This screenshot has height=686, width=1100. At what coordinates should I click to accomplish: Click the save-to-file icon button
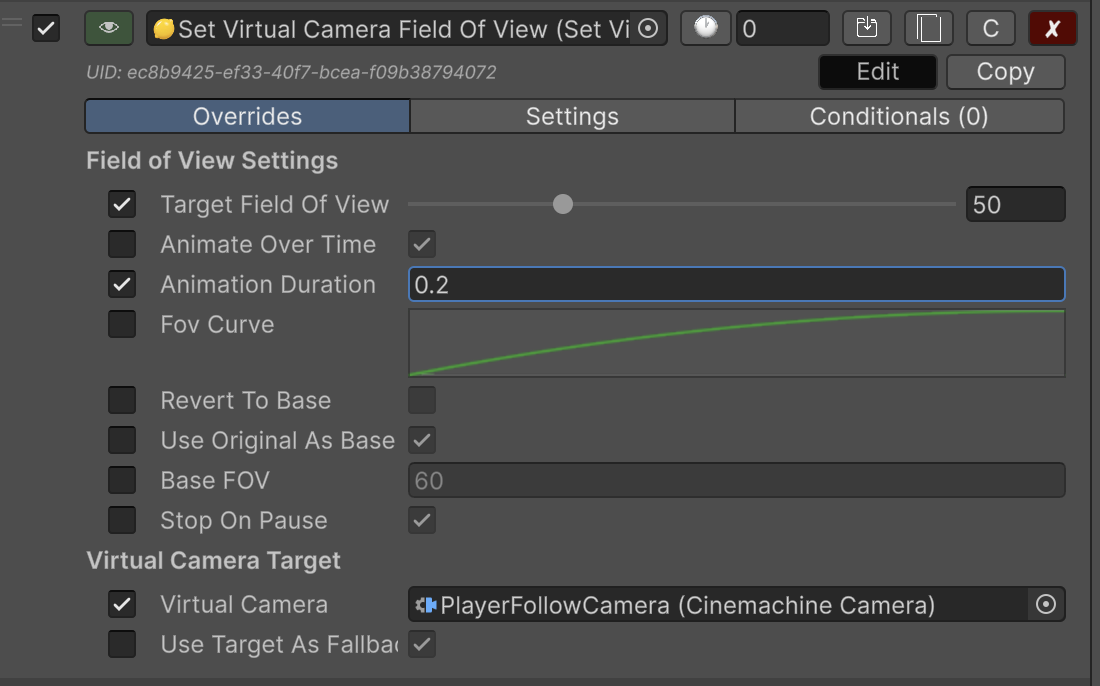(x=867, y=29)
